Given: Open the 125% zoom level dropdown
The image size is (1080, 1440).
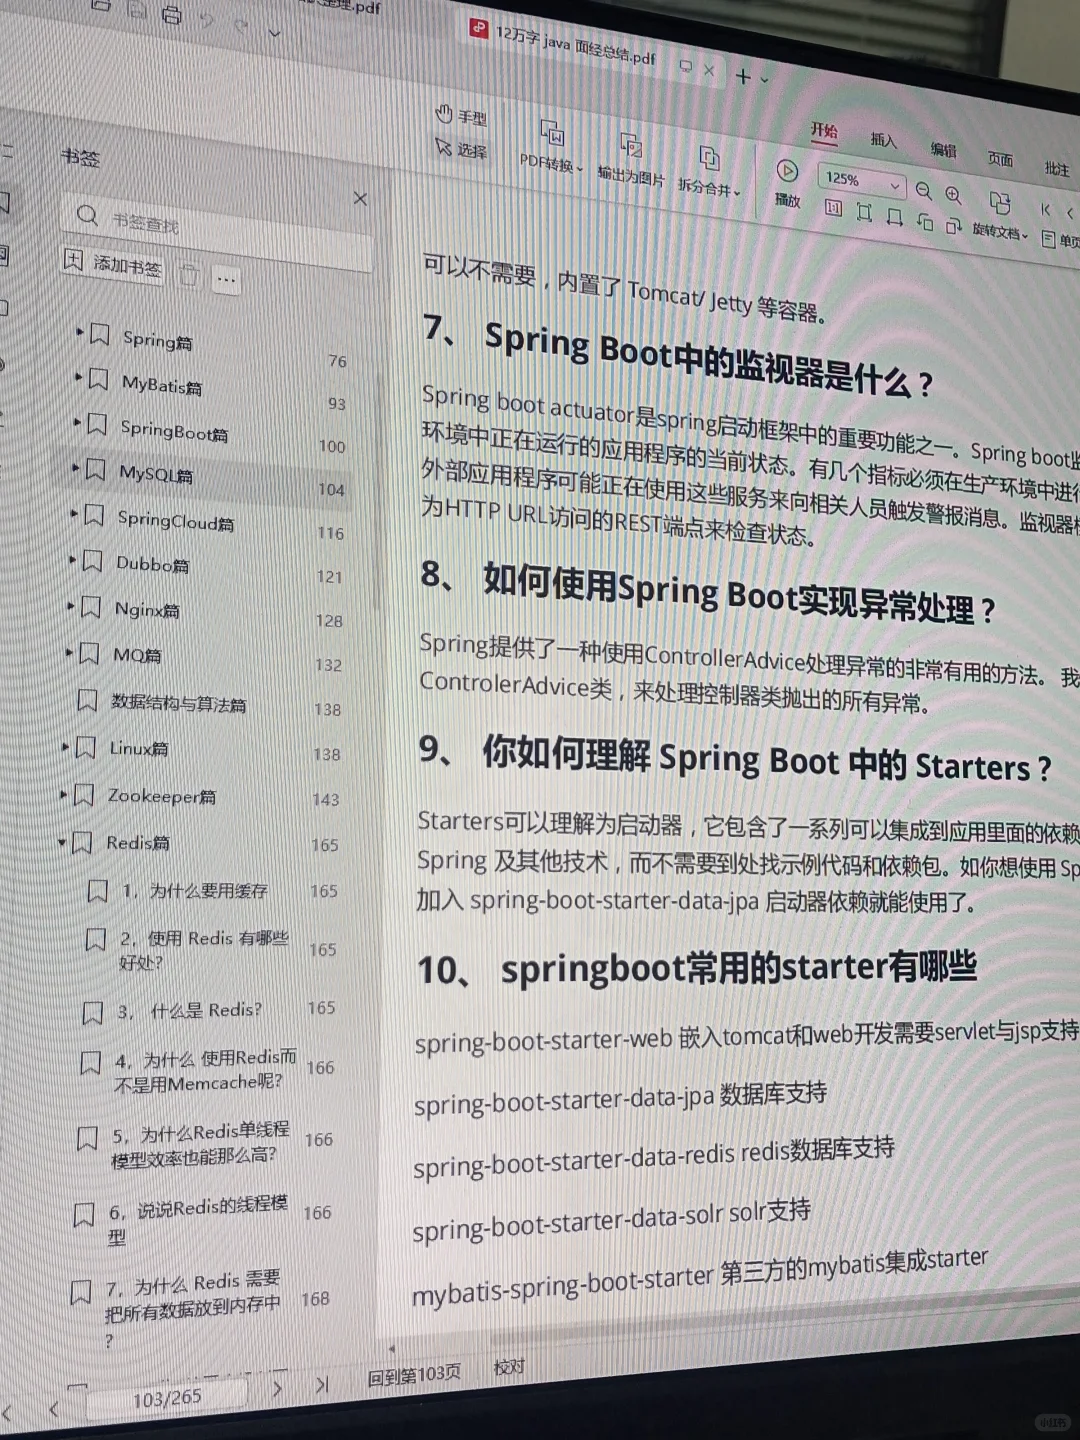Looking at the screenshot, I should pyautogui.click(x=860, y=183).
